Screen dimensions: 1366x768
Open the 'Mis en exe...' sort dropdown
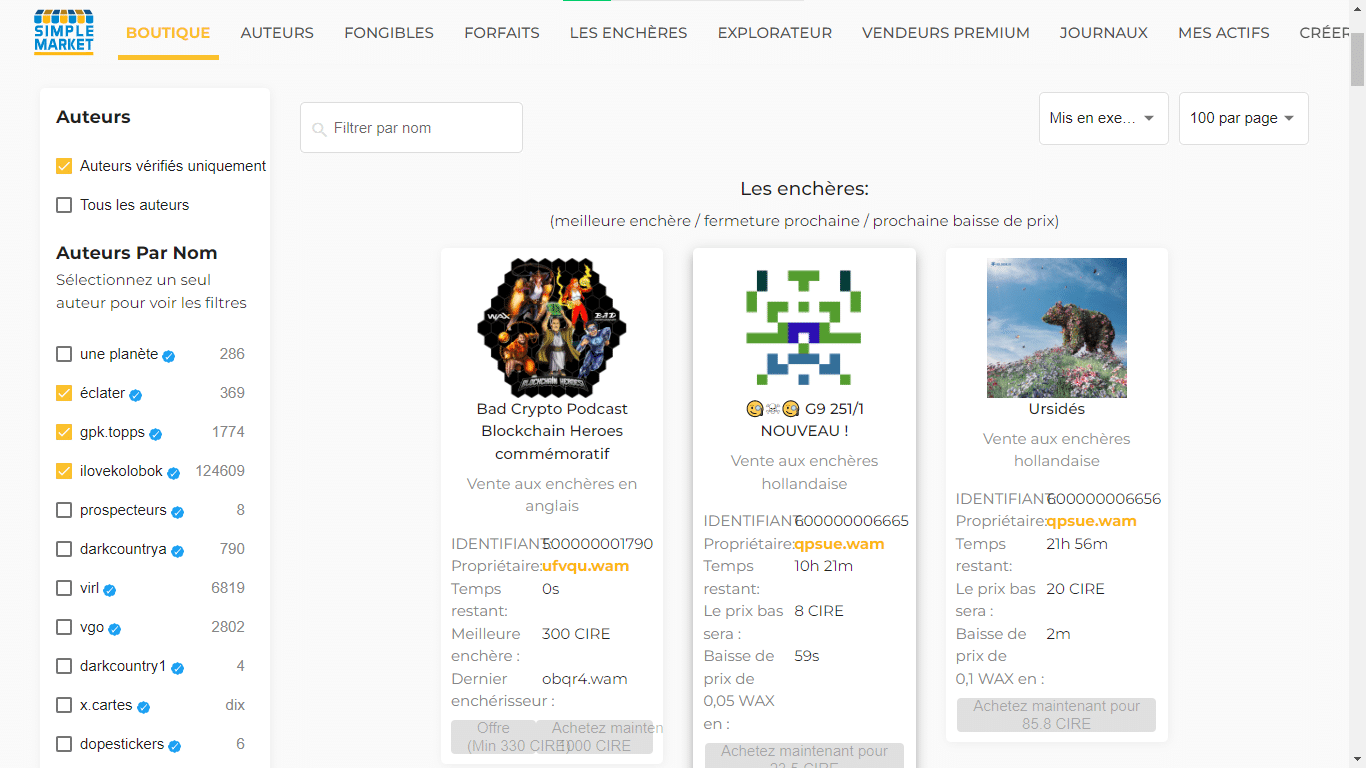pos(1104,118)
